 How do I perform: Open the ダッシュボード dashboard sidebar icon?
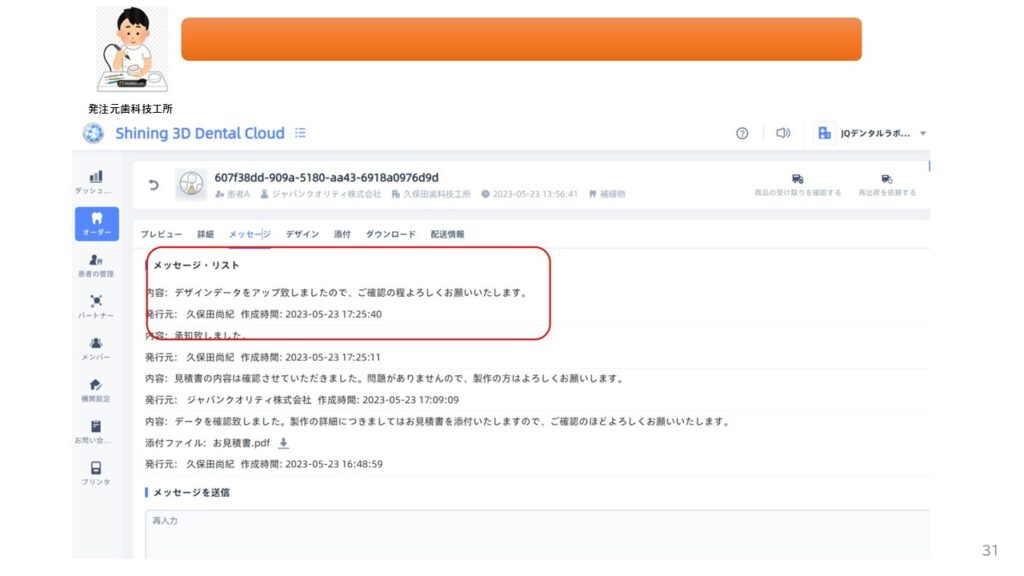(x=96, y=180)
